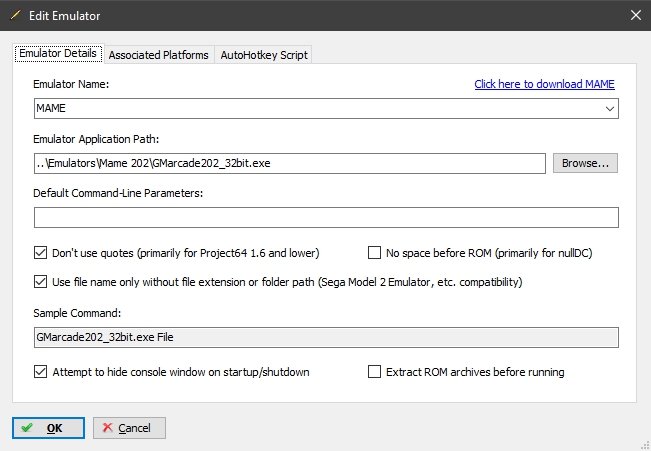This screenshot has width=651, height=451.
Task: Check 'Extract ROM archives before running'
Action: 374,371
